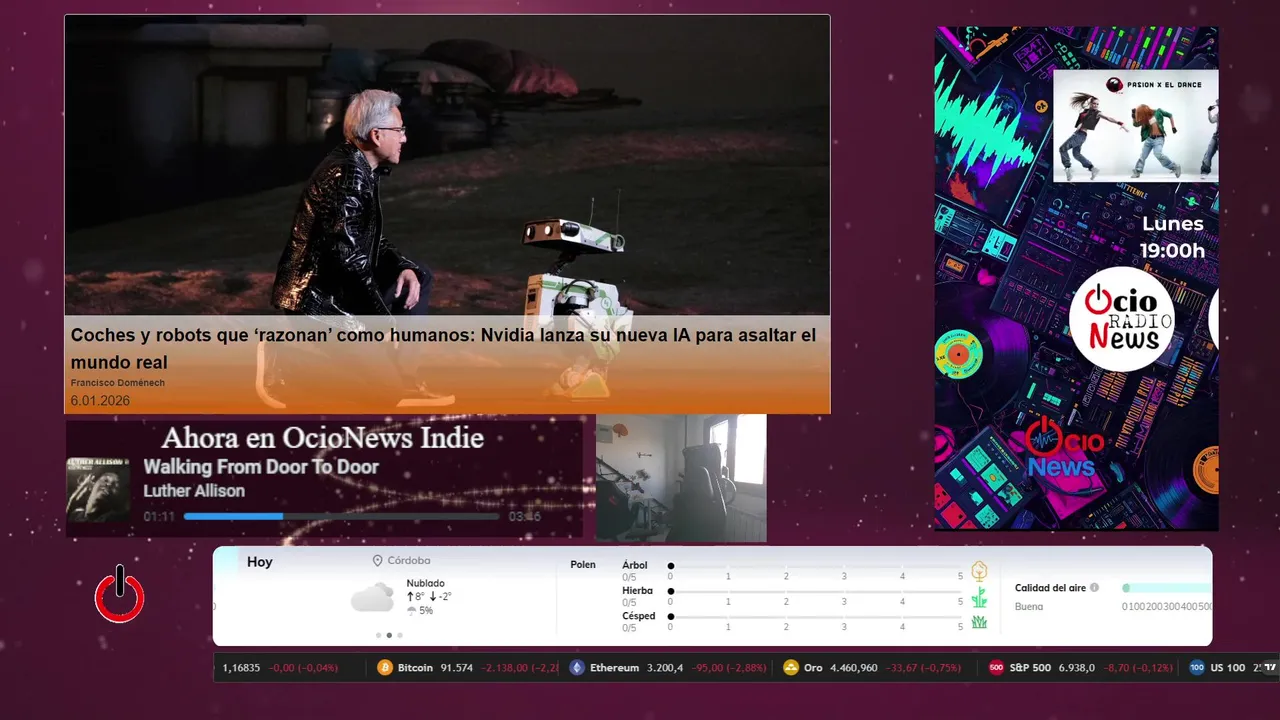Click the 5% rain probability value

point(426,611)
